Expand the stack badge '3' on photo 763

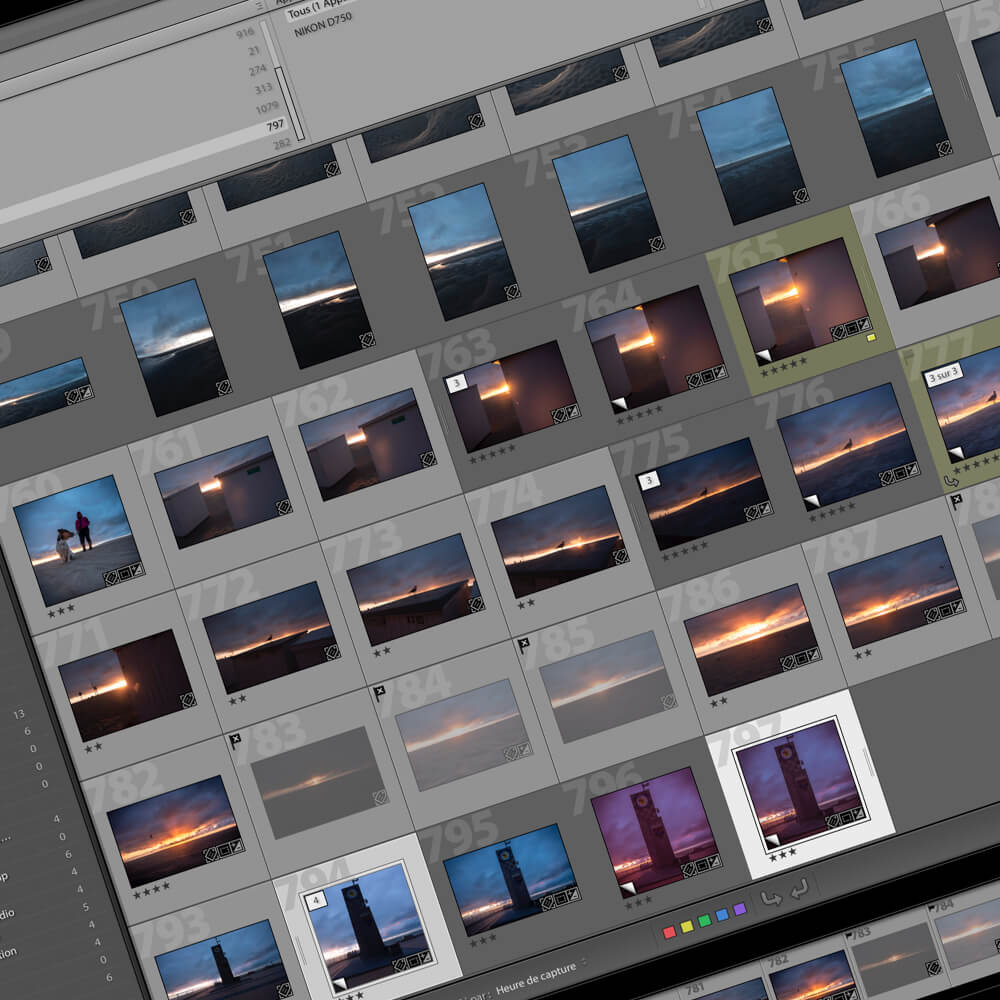click(x=456, y=383)
